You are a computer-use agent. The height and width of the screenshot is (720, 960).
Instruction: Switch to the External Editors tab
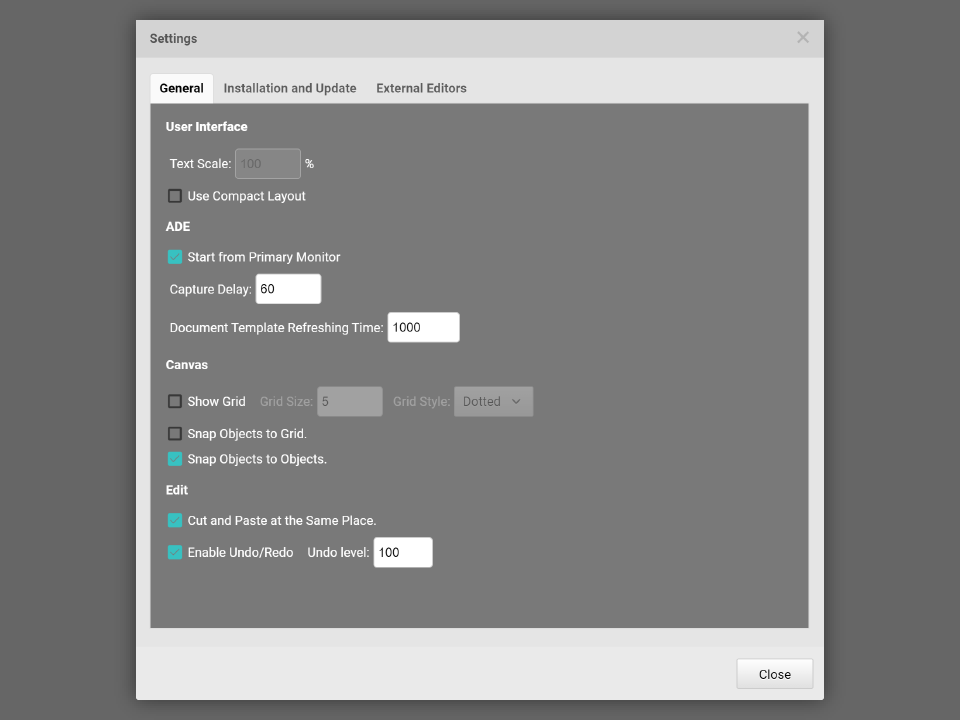(x=421, y=88)
